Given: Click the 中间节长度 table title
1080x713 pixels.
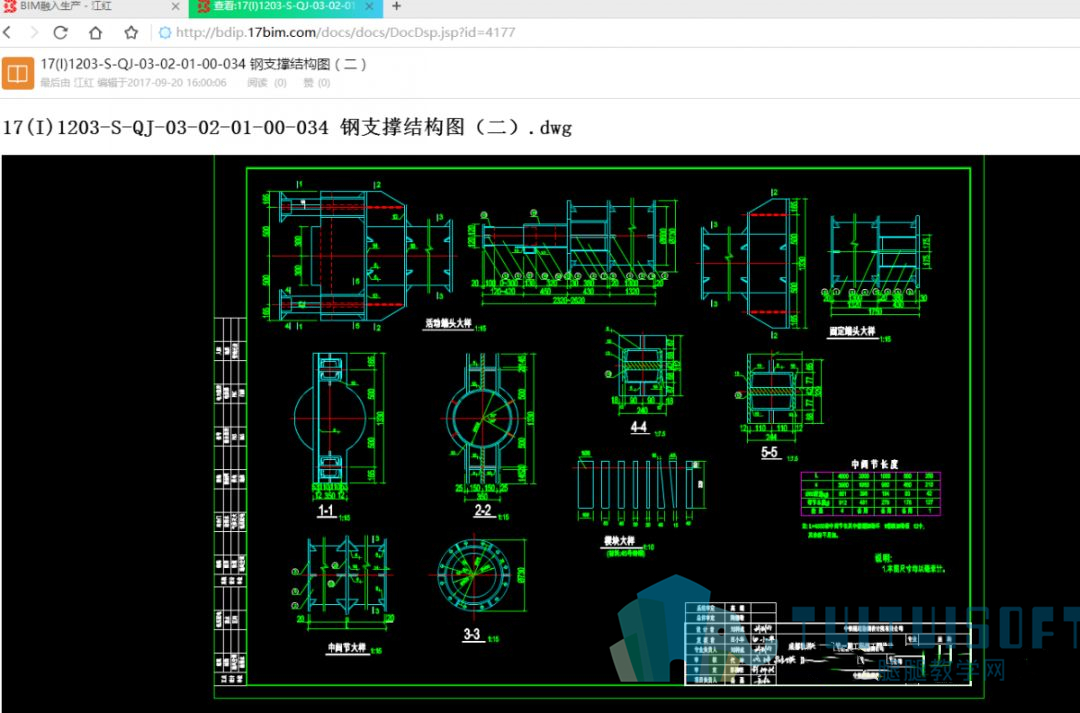Looking at the screenshot, I should point(874,464).
